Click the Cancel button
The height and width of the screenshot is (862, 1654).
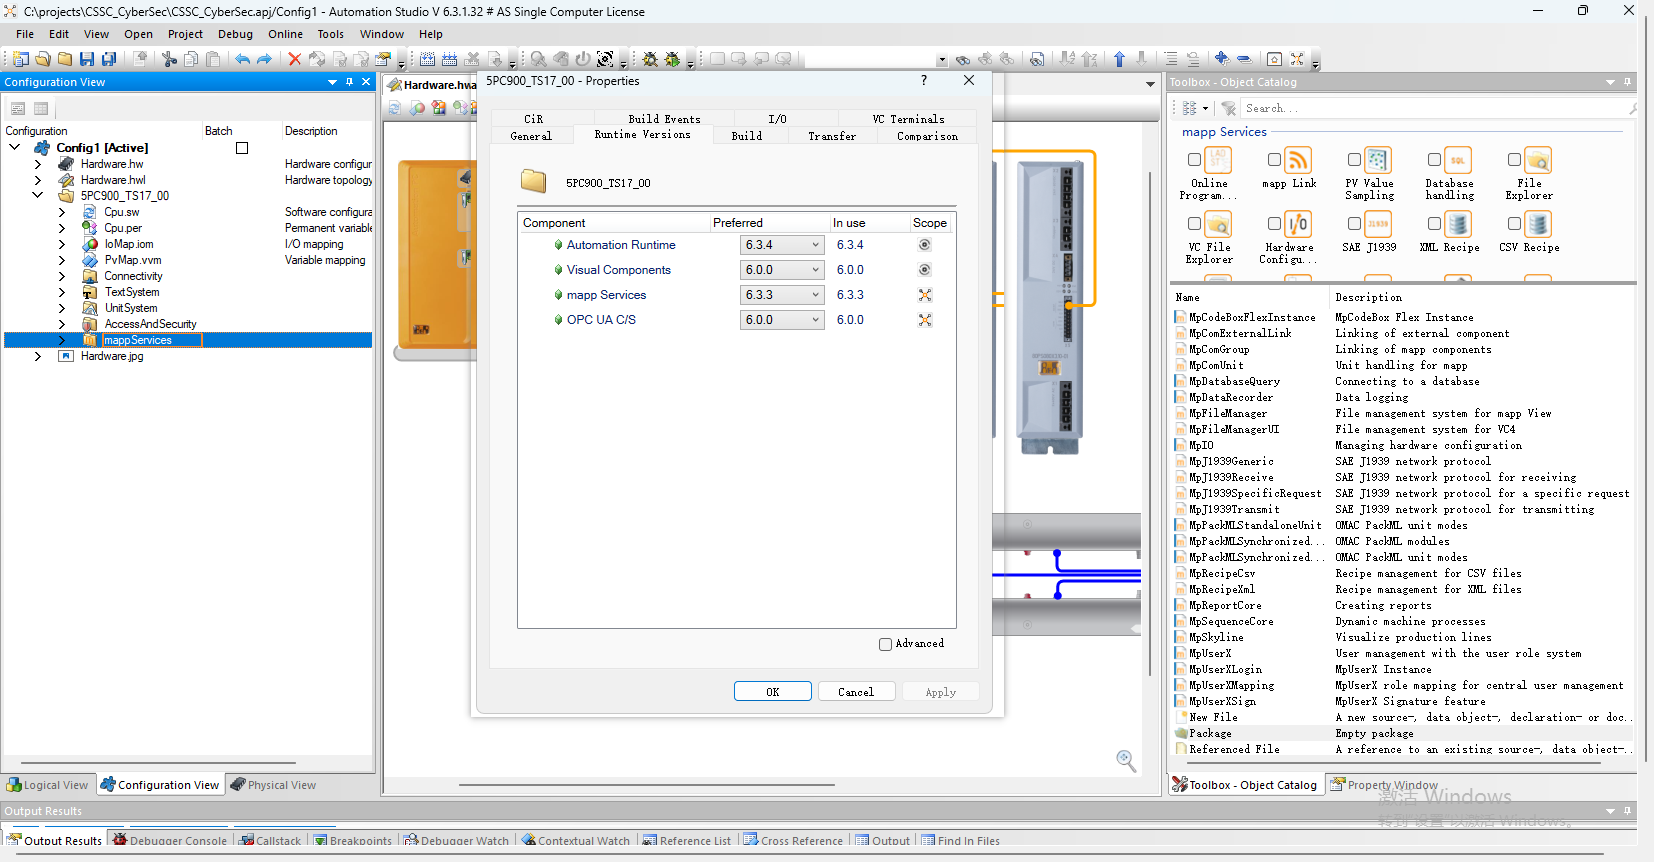tap(855, 692)
